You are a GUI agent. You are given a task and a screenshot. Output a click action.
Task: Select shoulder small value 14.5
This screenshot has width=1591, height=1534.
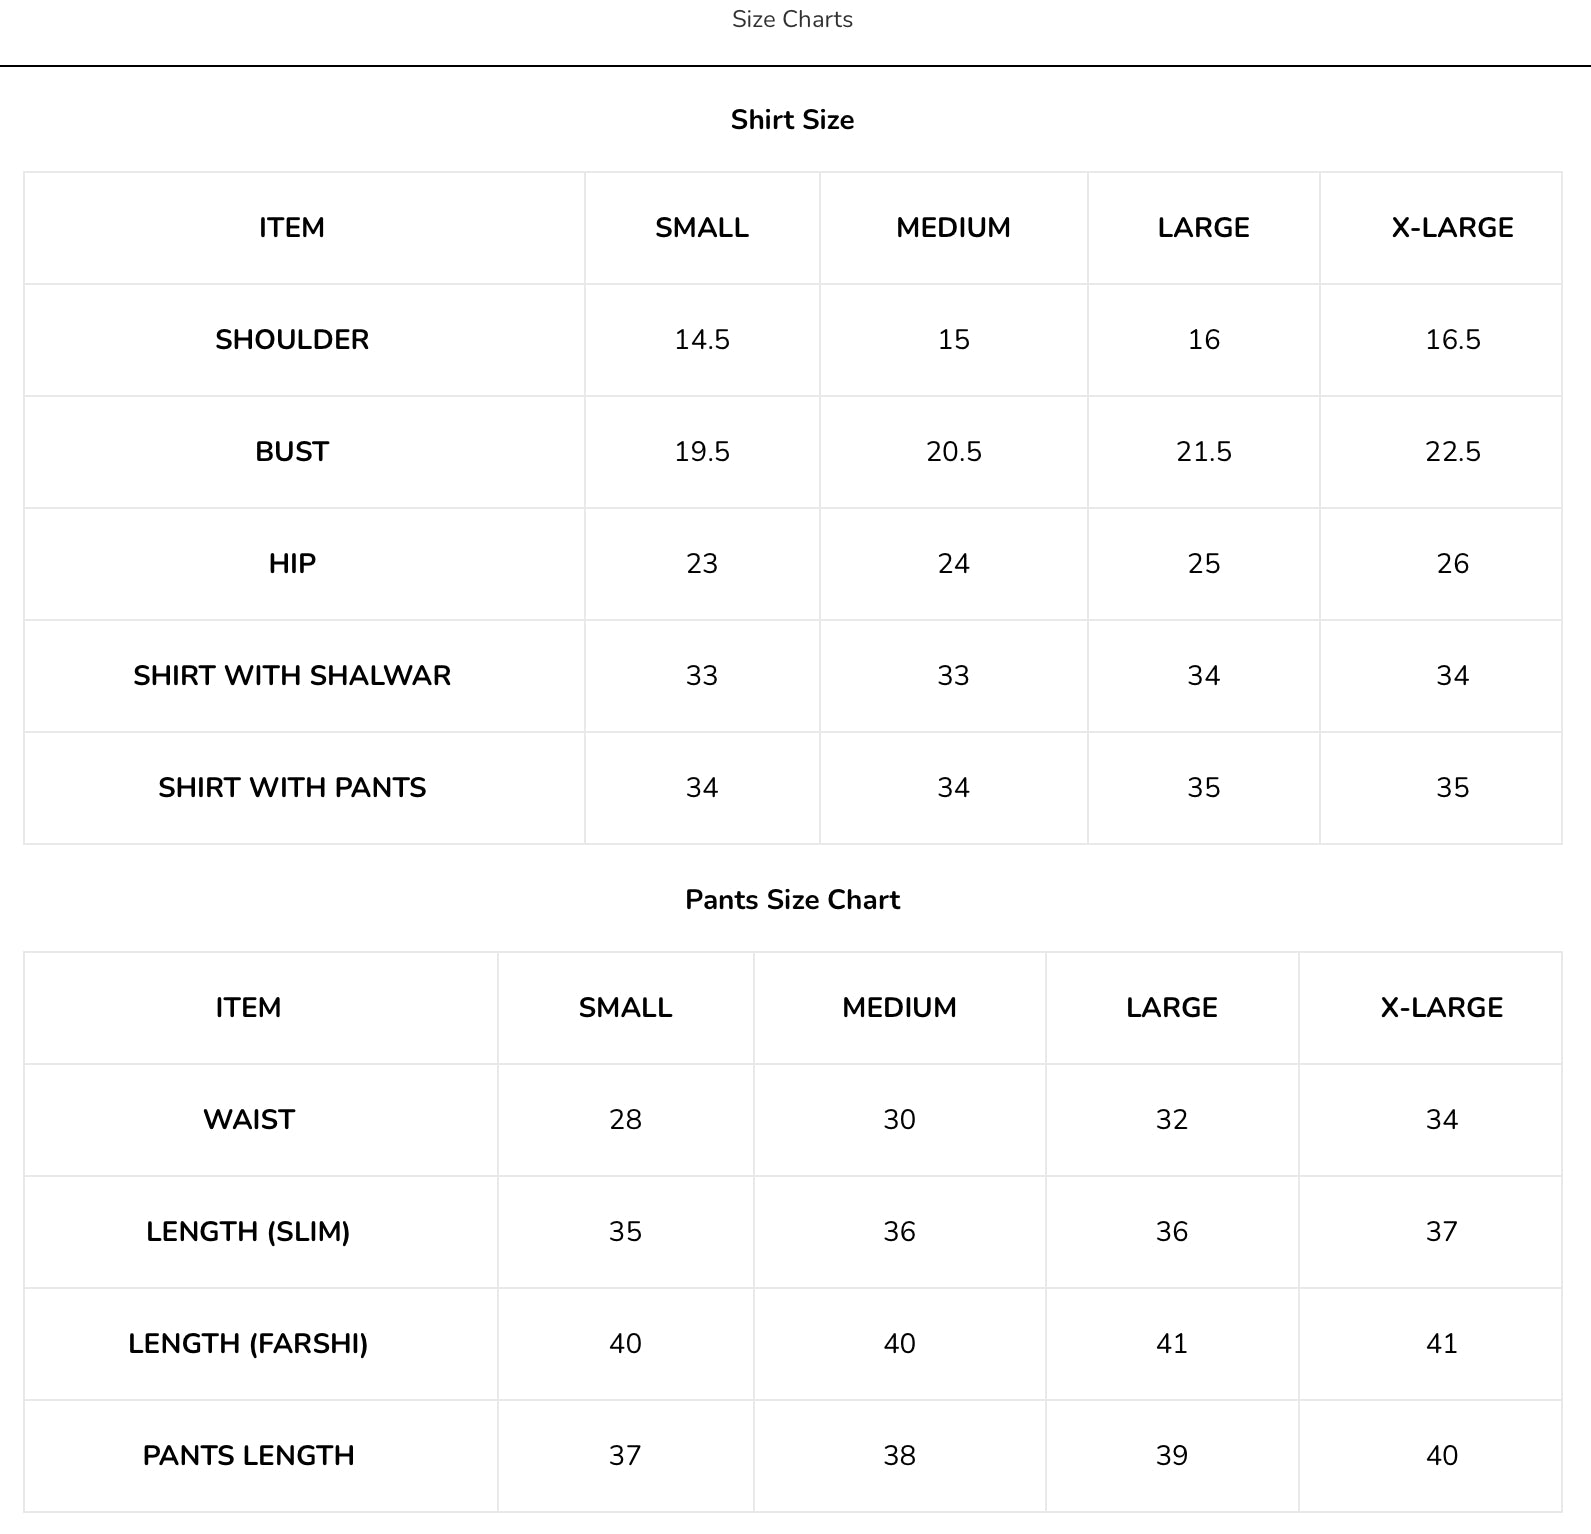click(x=702, y=340)
